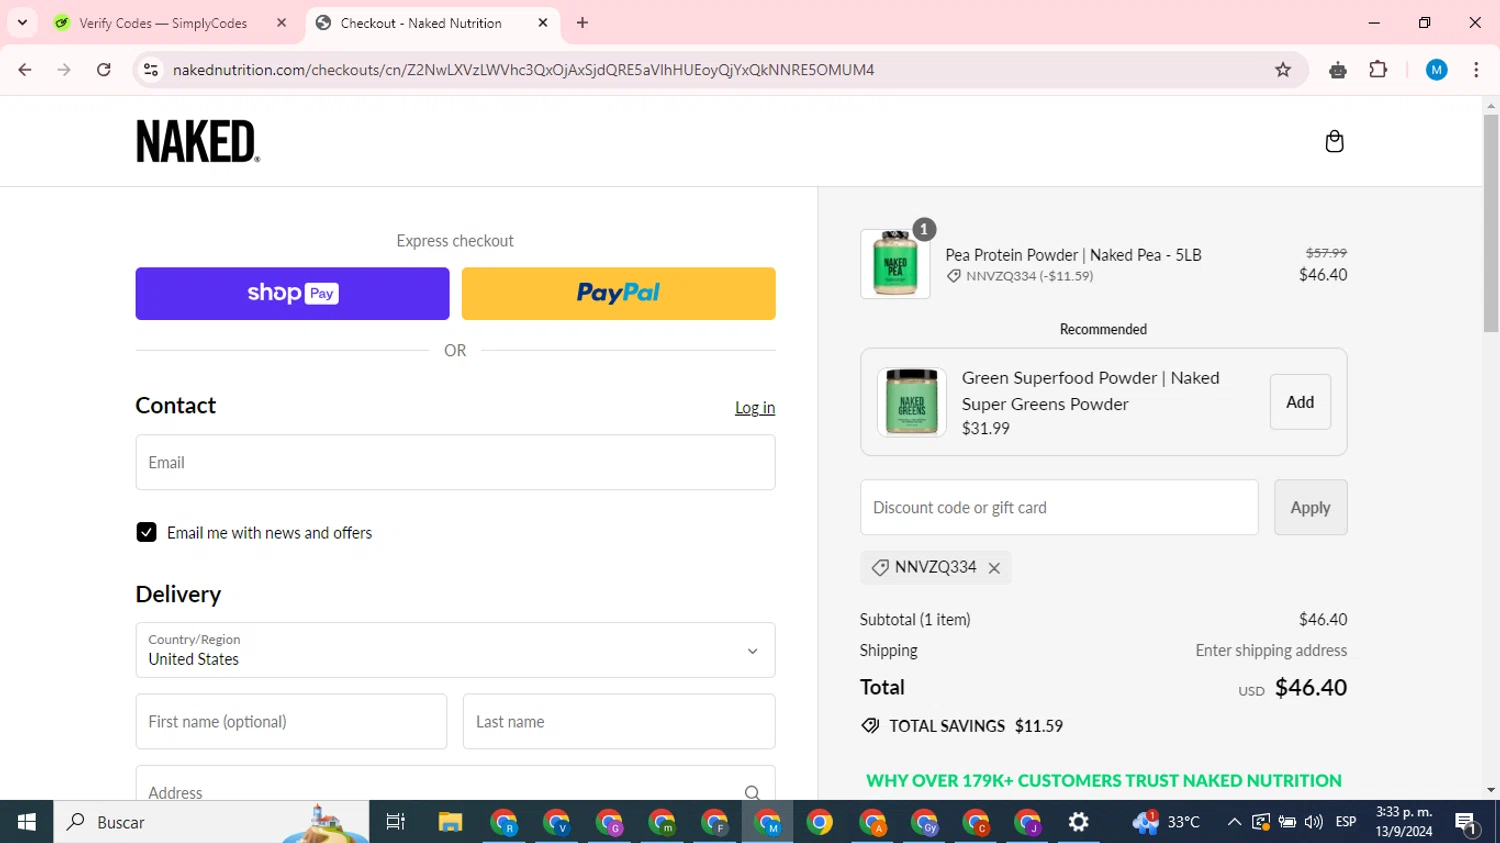The height and width of the screenshot is (843, 1500).
Task: Show hidden system tray icons
Action: click(x=1234, y=822)
